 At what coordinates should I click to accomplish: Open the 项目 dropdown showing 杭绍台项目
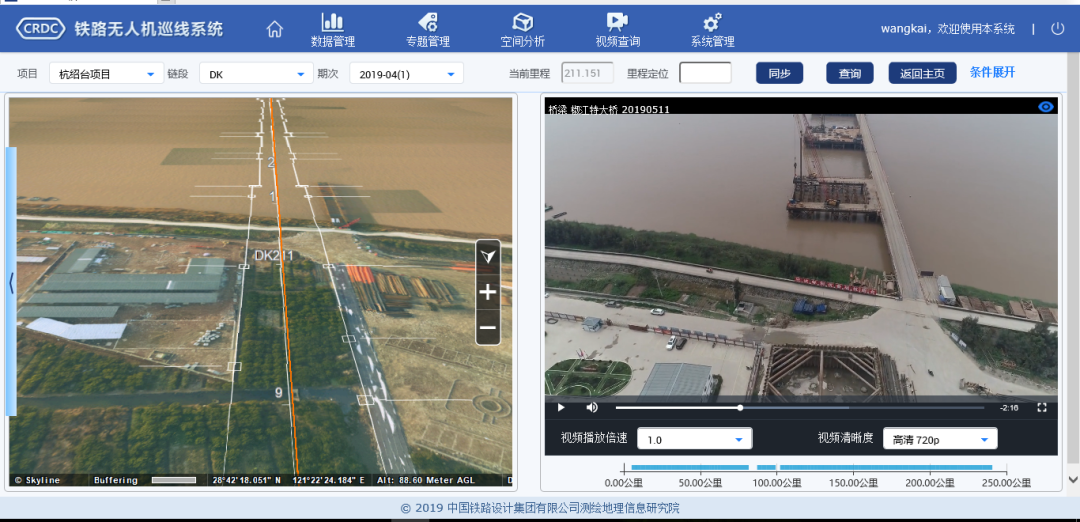[106, 74]
